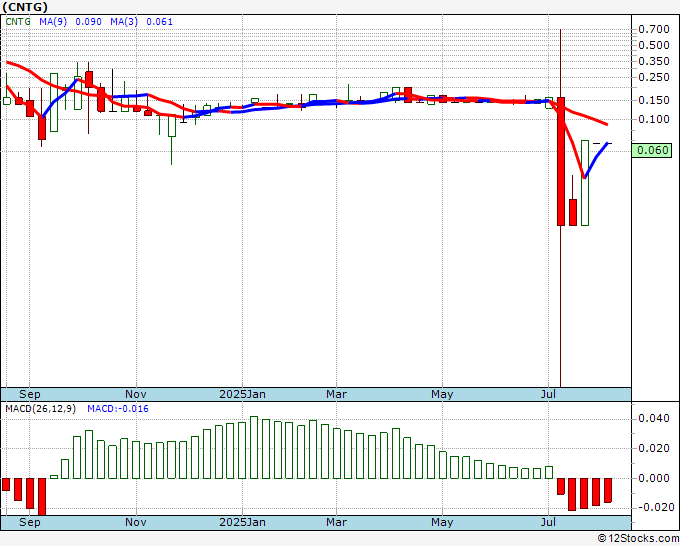The image size is (680, 546).
Task: Click the 0.020 MACD axis label
Action: (654, 448)
